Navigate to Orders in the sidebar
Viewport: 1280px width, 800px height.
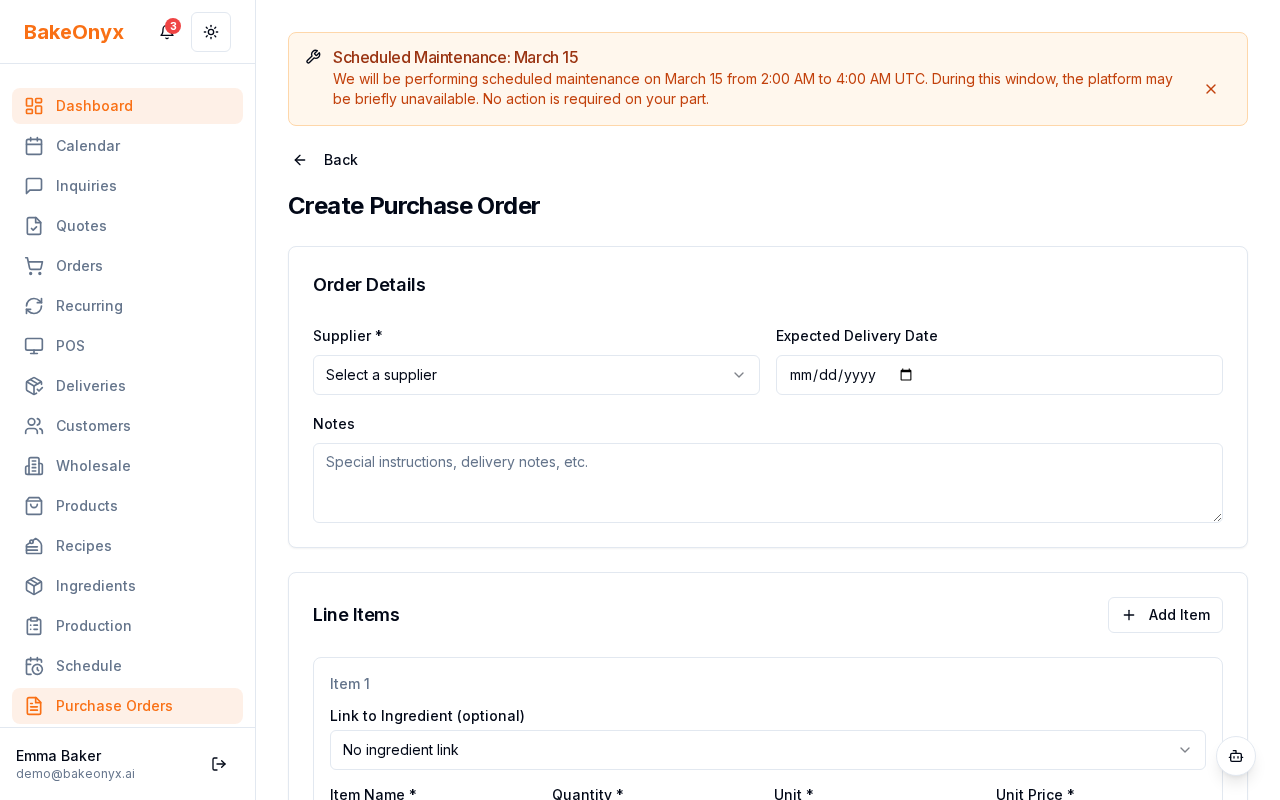79,266
